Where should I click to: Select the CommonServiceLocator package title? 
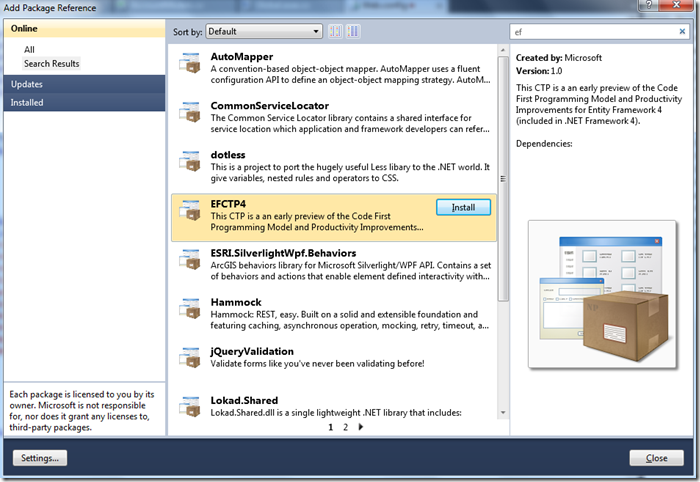tap(270, 106)
